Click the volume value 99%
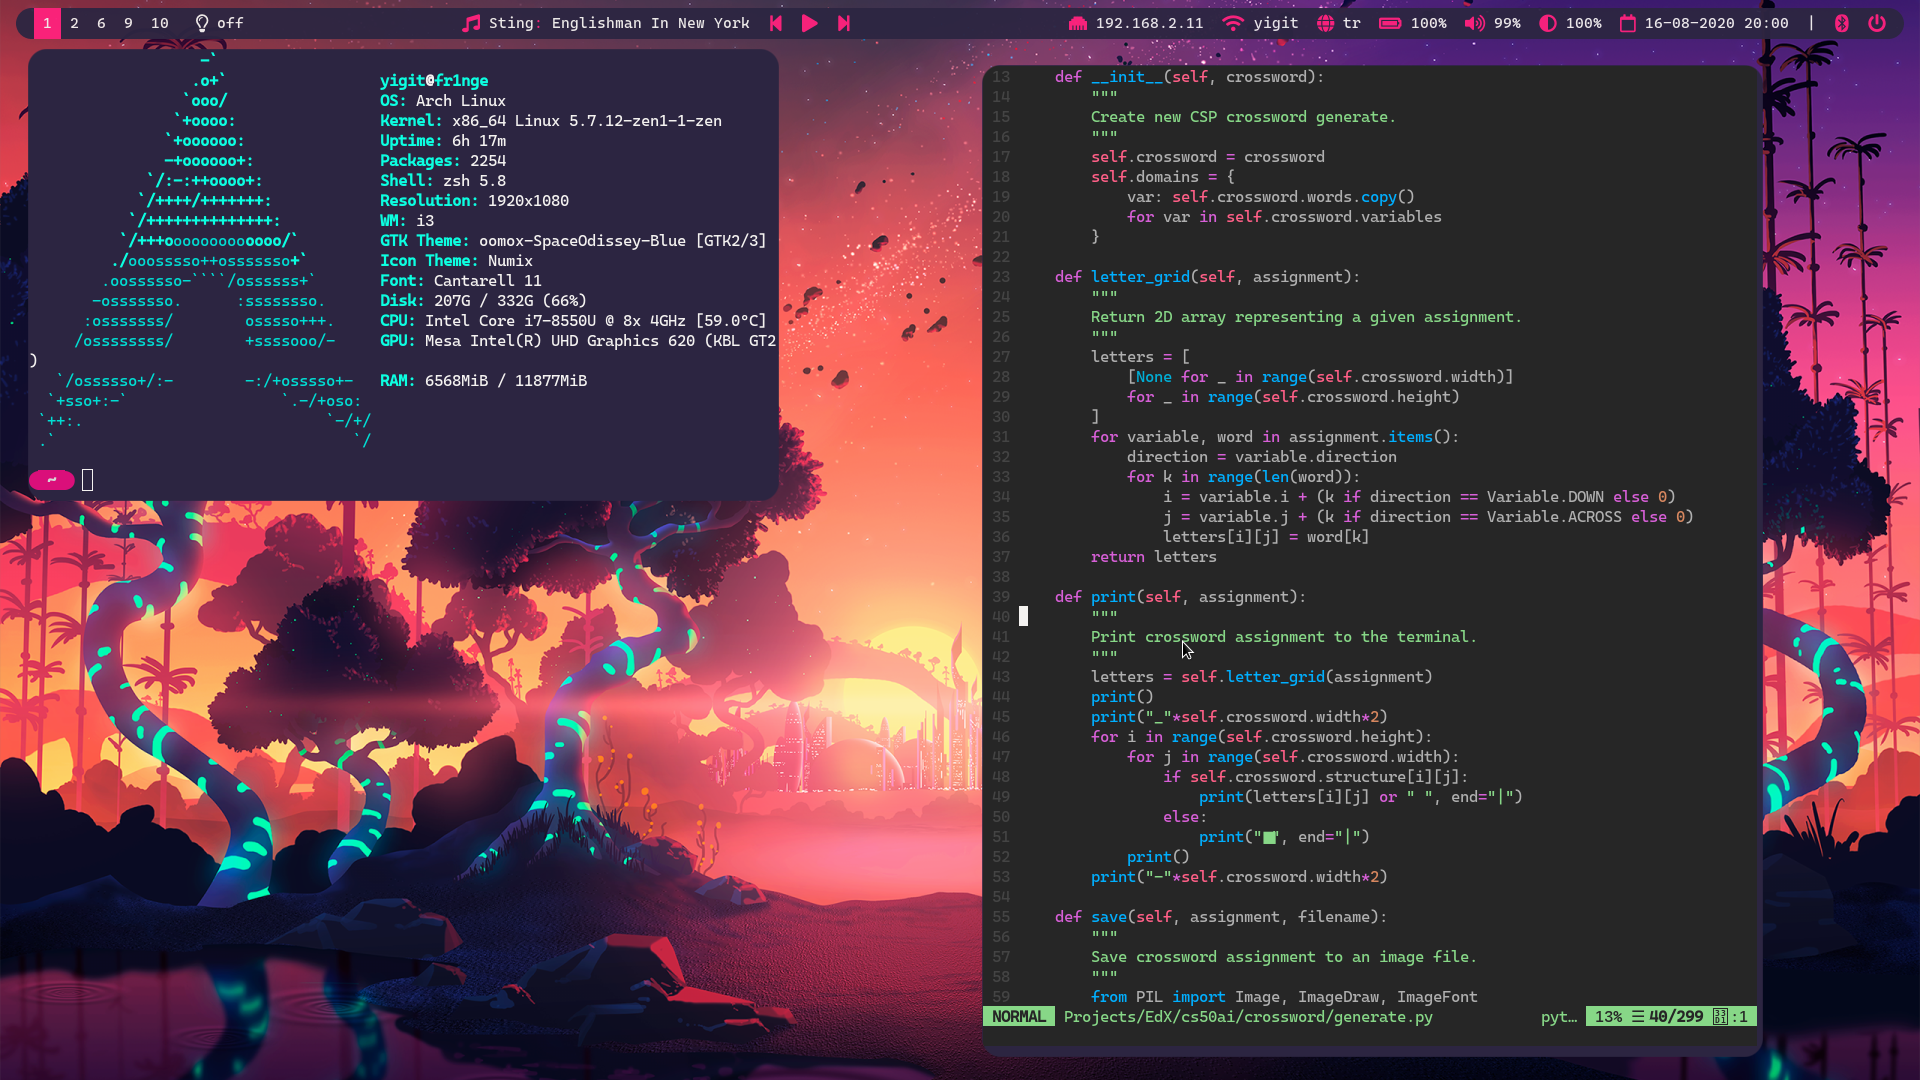The height and width of the screenshot is (1080, 1920). (x=1507, y=23)
